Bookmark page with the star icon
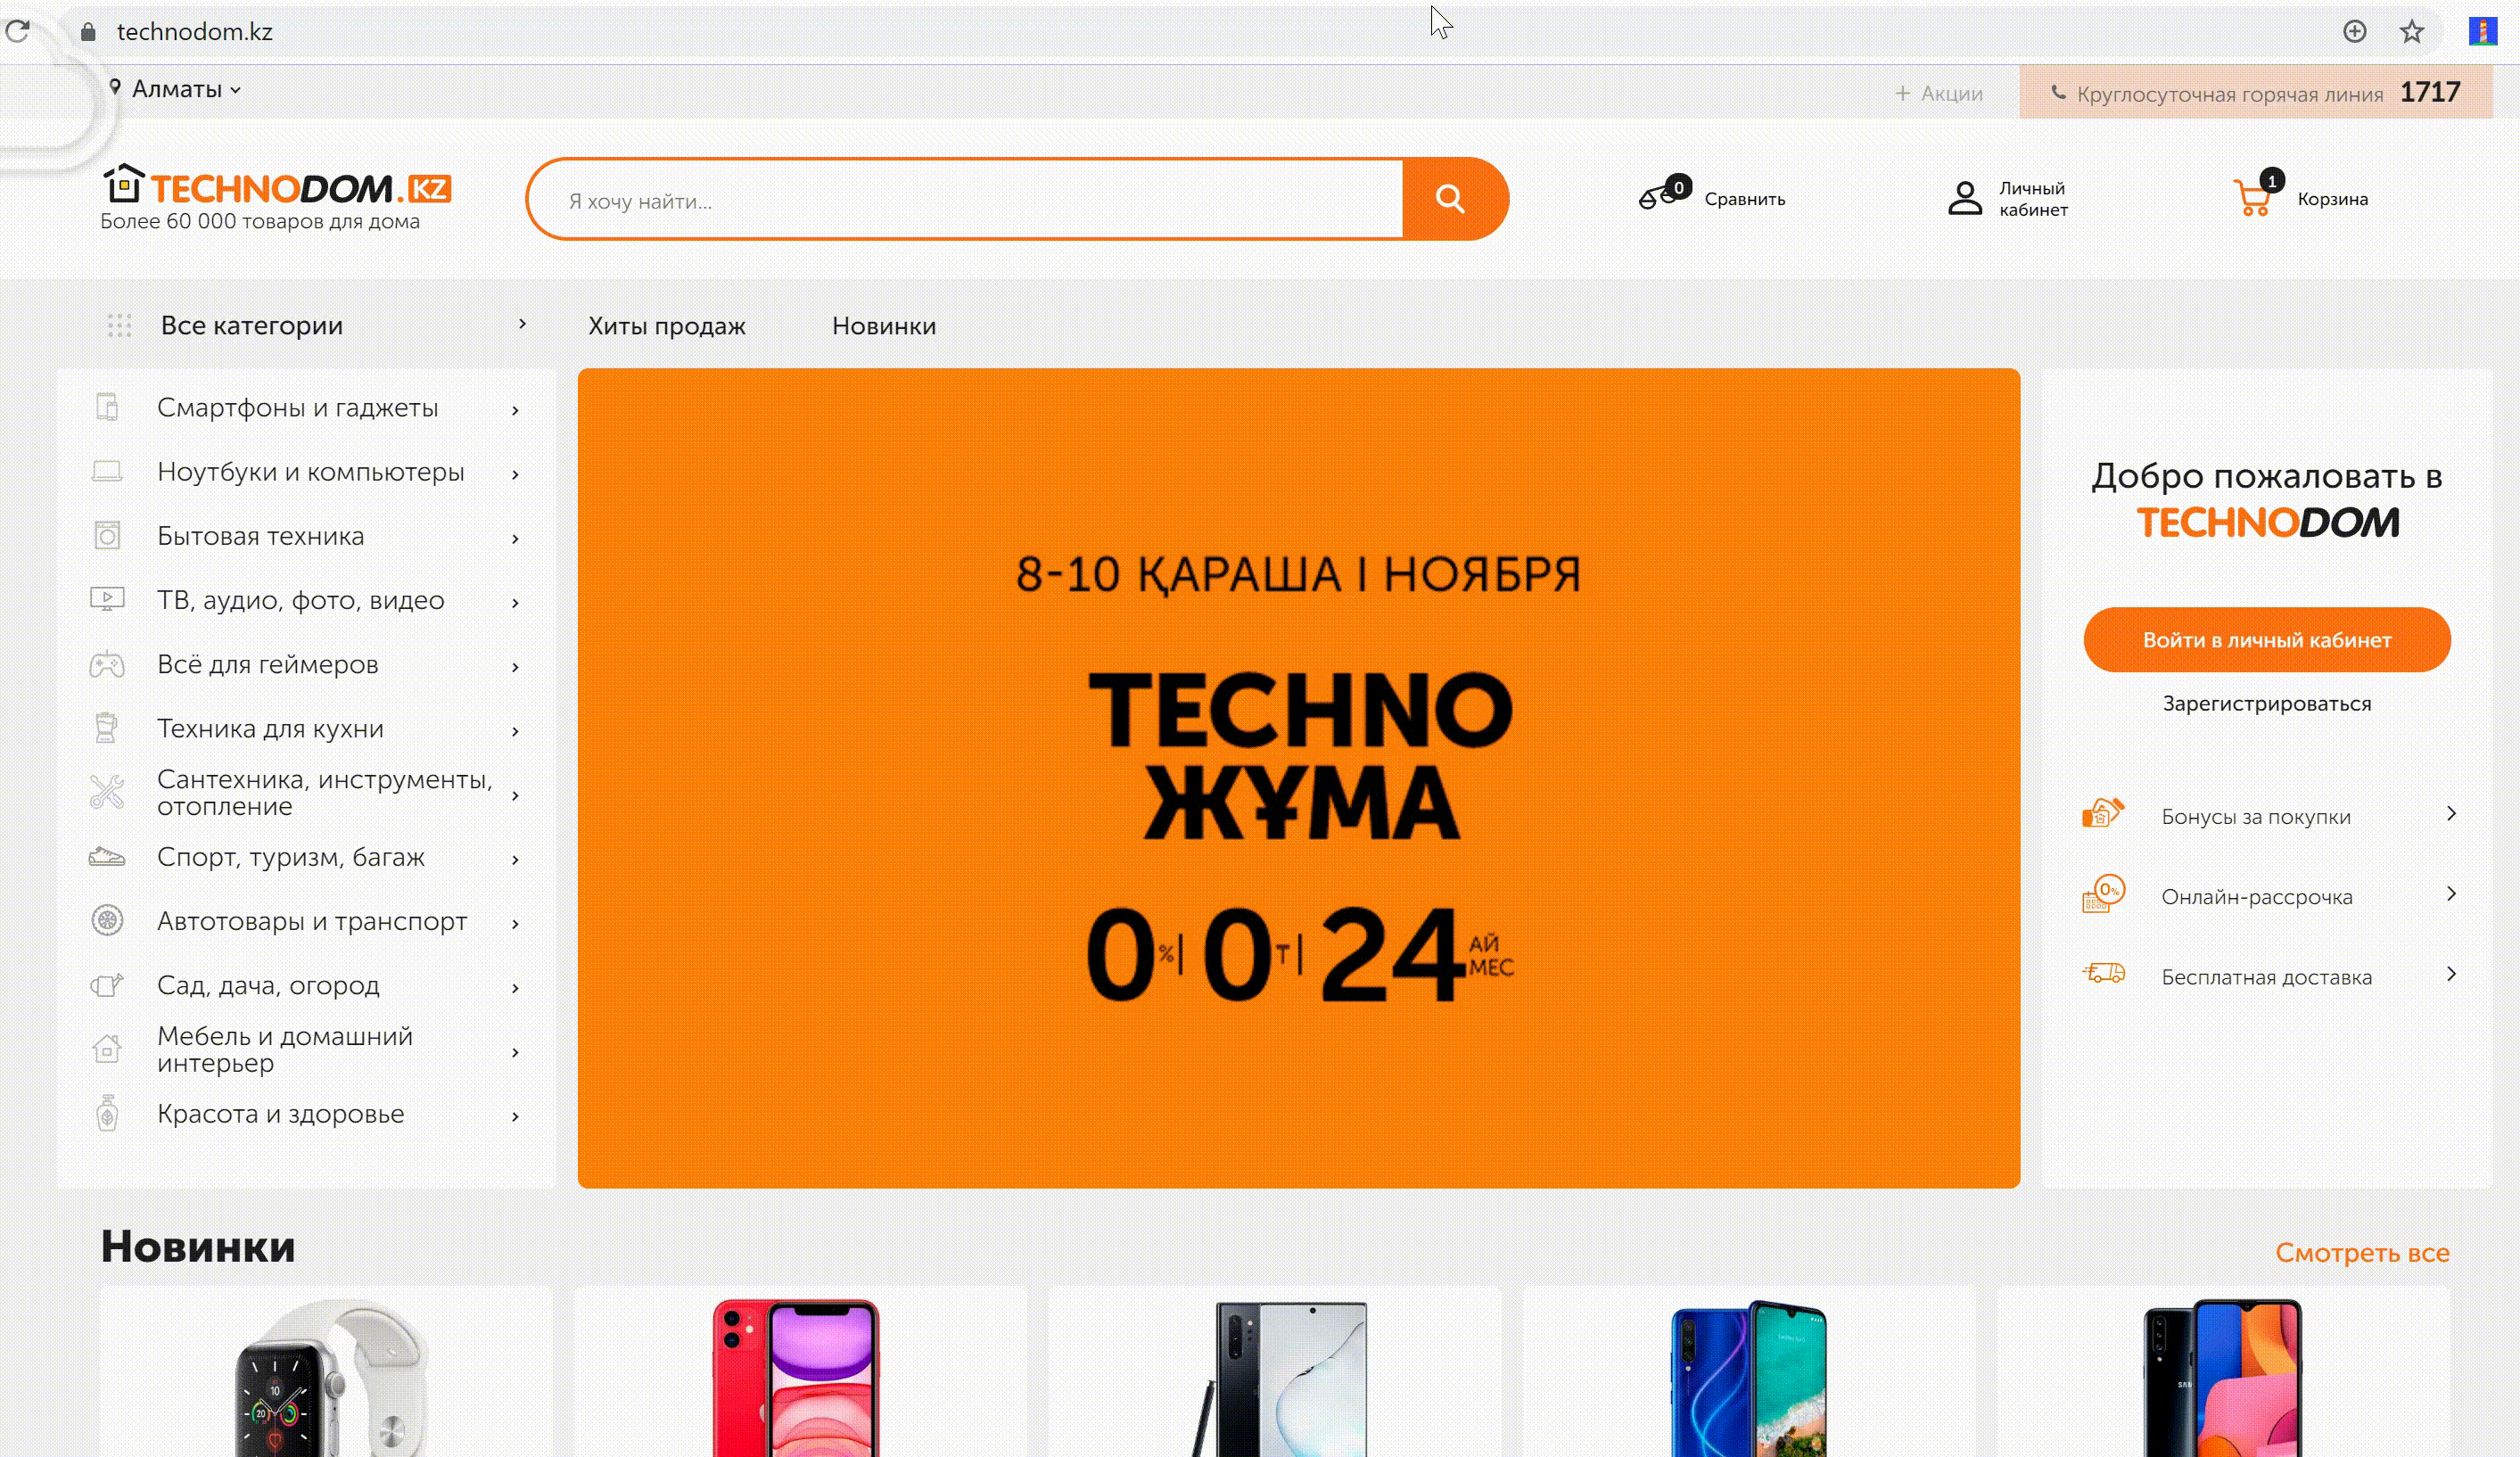The image size is (2520, 1457). 2411,32
